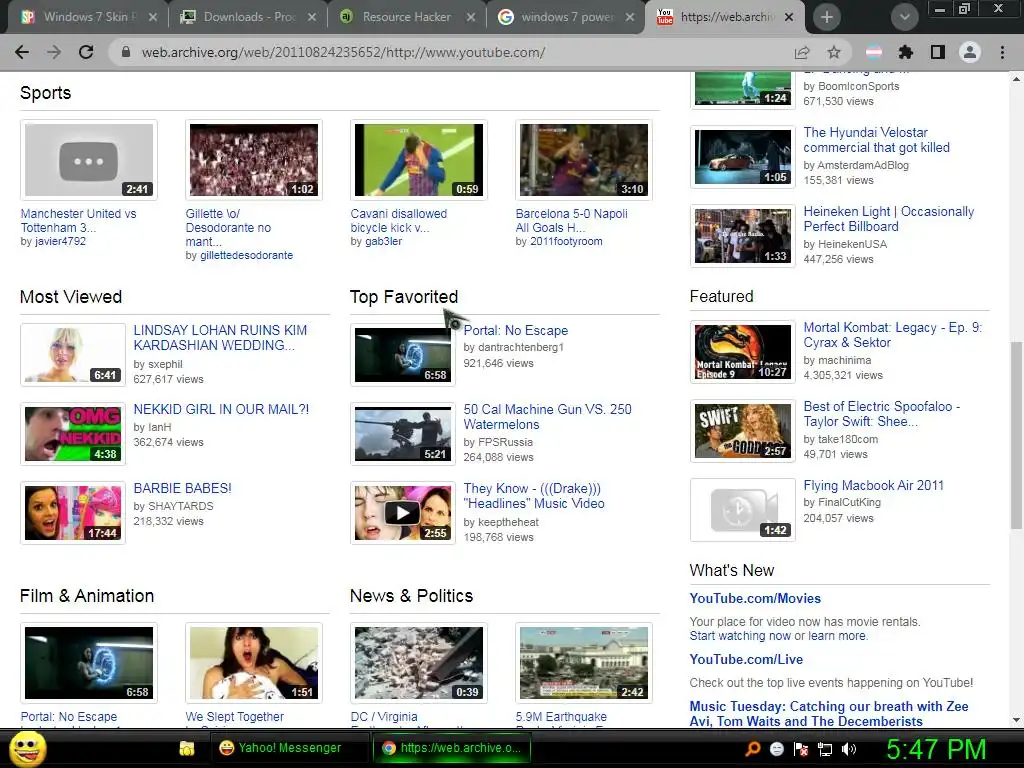Close the Resource Hacker tab
The image size is (1024, 768).
pyautogui.click(x=471, y=17)
